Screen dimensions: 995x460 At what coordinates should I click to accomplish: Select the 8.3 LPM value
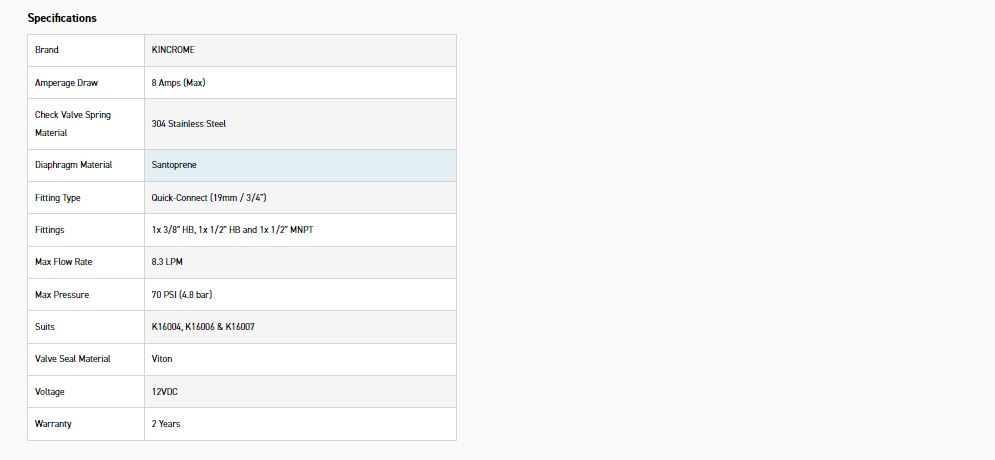coord(167,262)
